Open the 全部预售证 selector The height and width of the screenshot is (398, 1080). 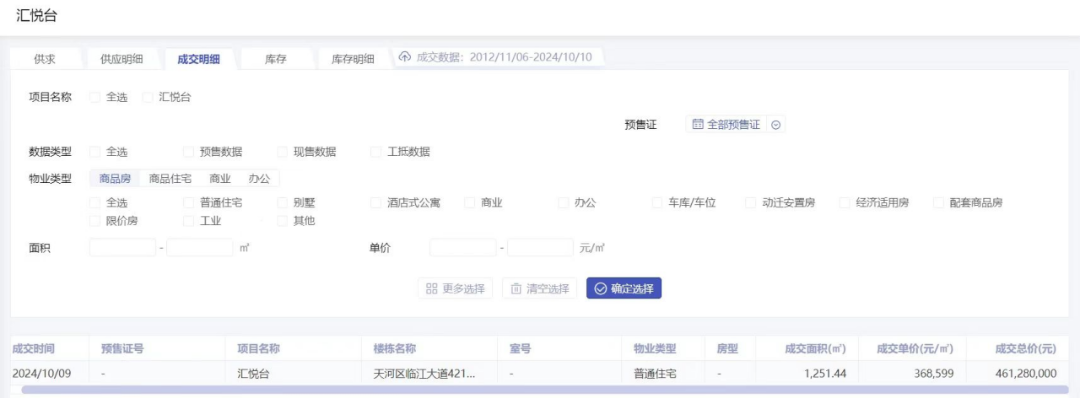[727, 125]
